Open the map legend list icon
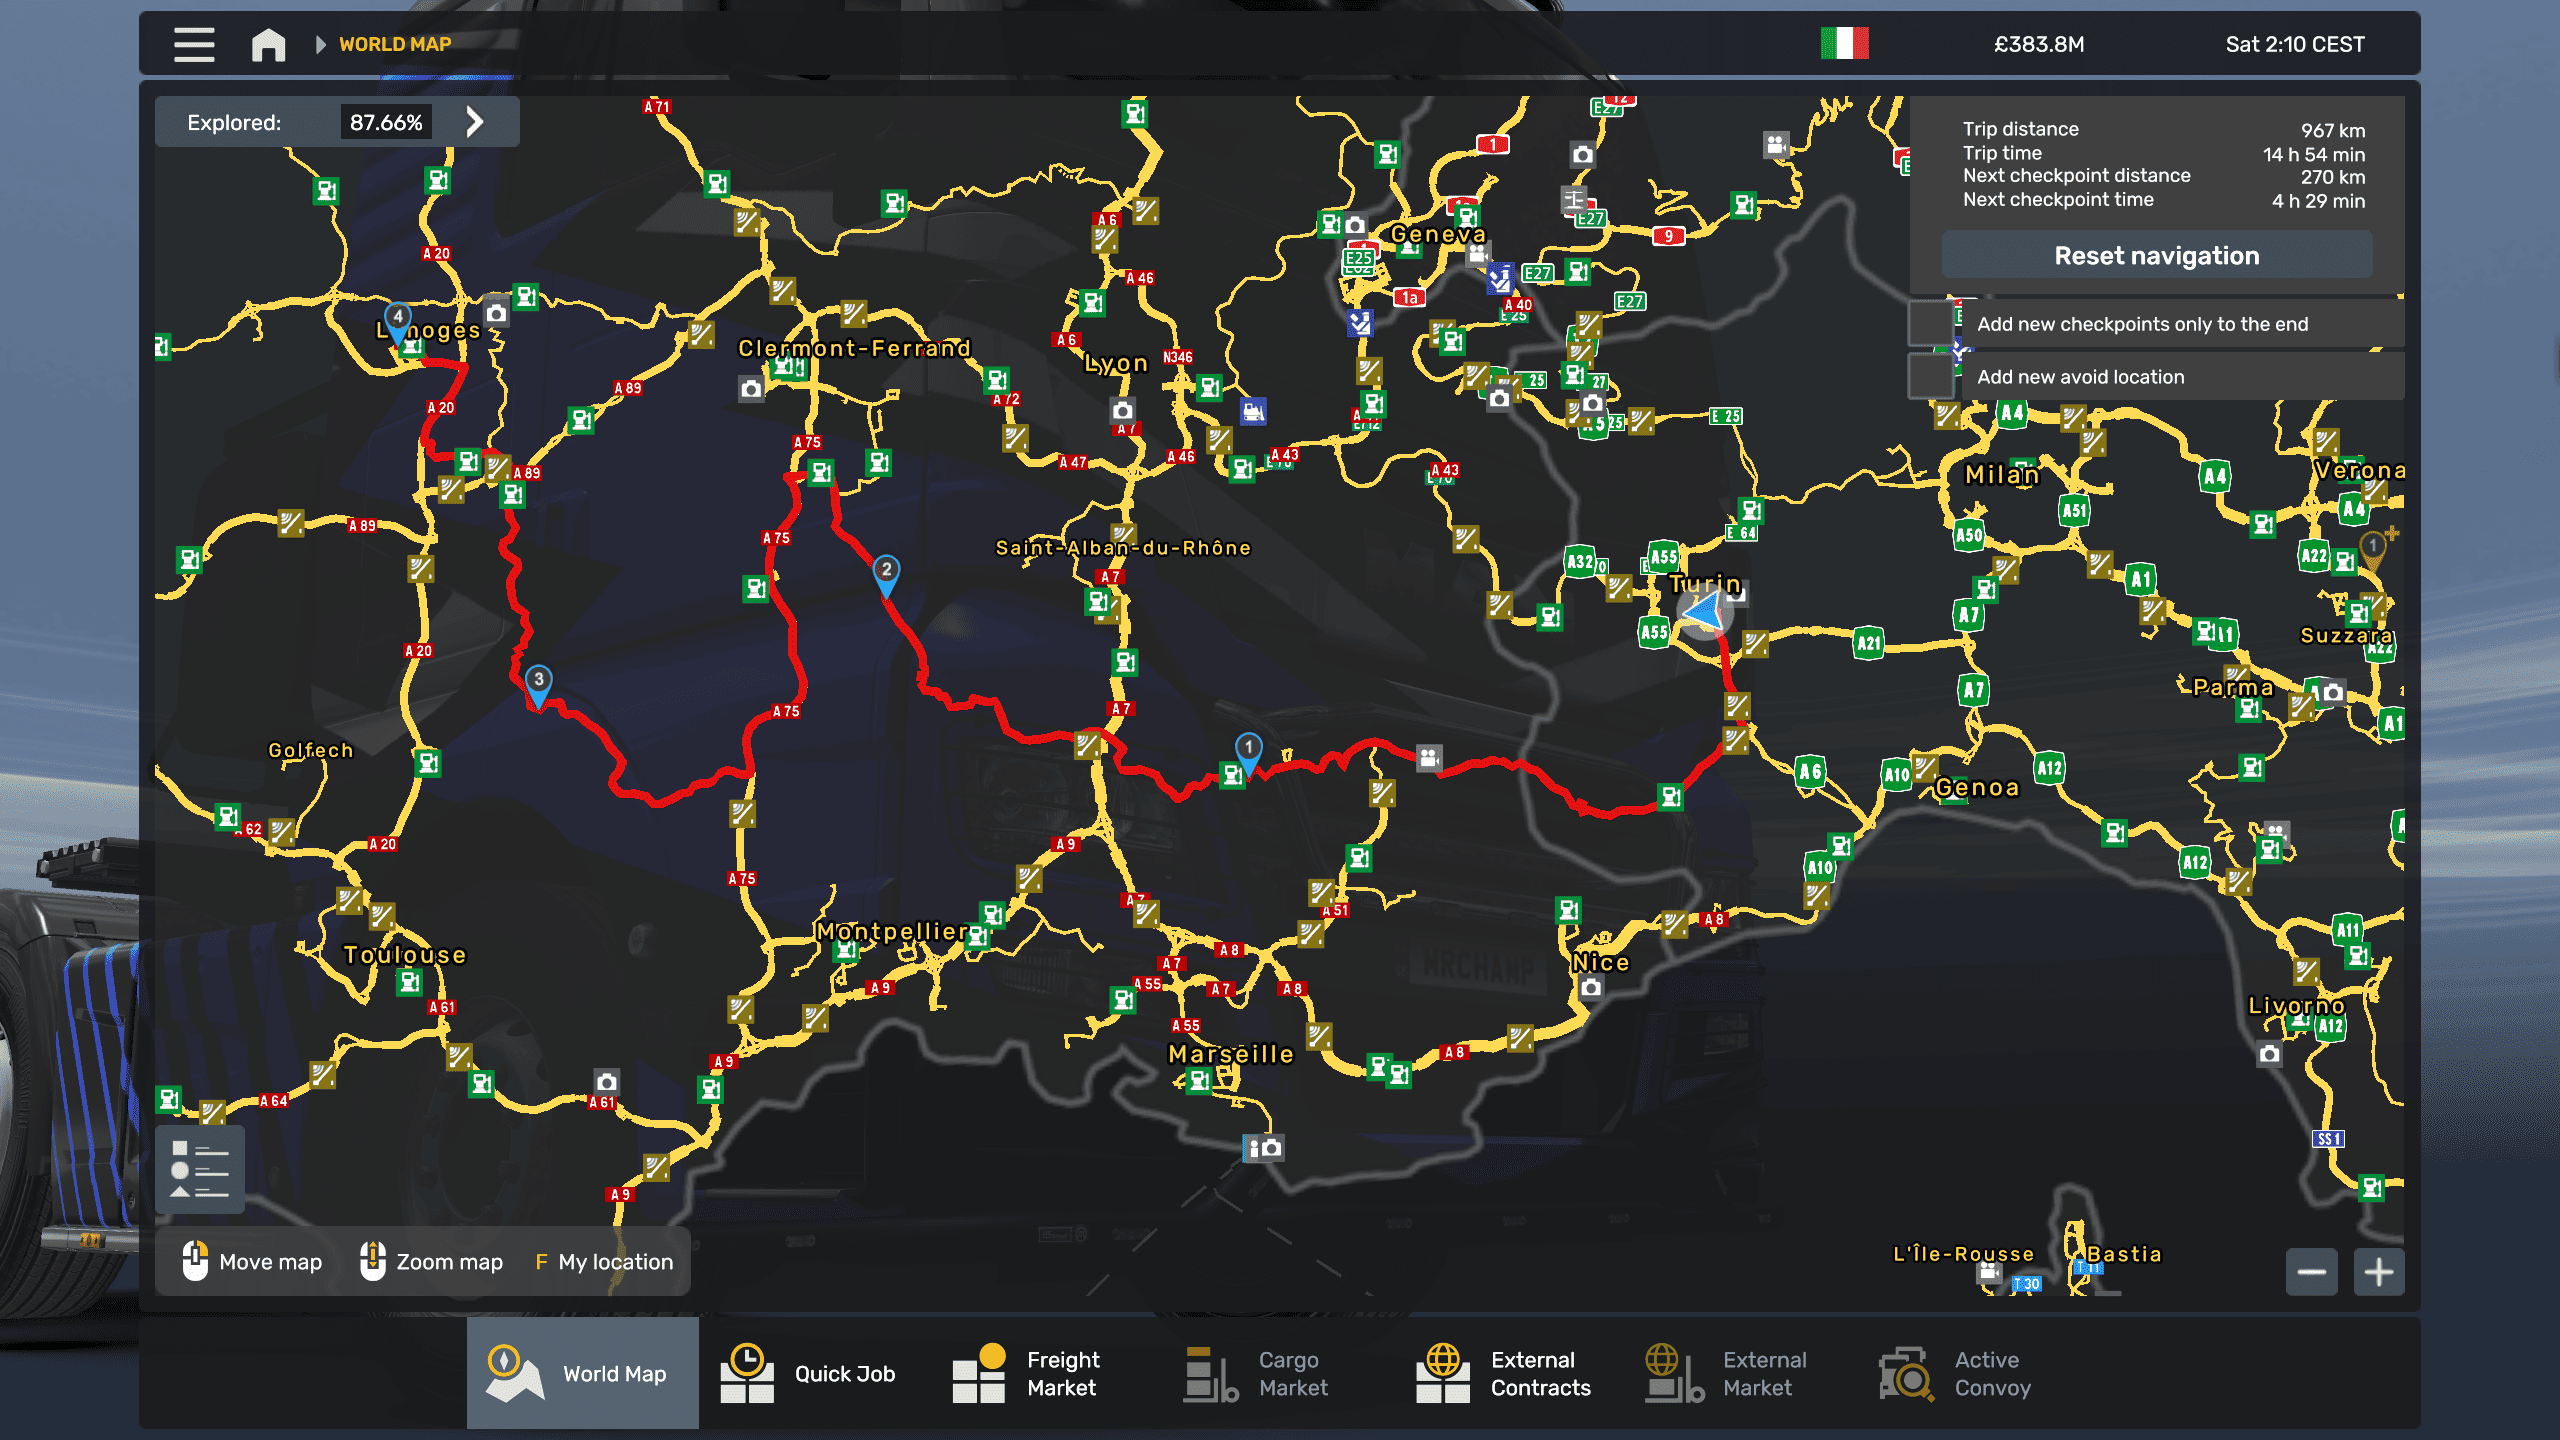The image size is (2560, 1440). [x=200, y=1169]
